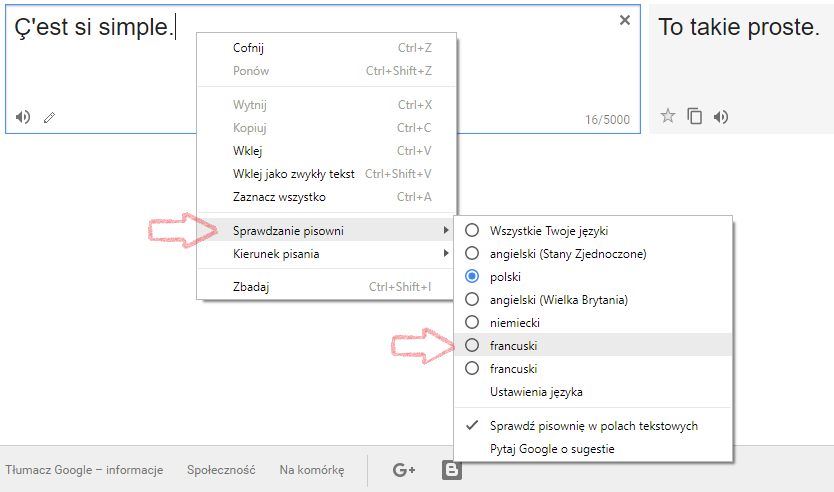Choose Zaznacz wszystko from context menu
This screenshot has height=492, width=834.
pos(279,197)
